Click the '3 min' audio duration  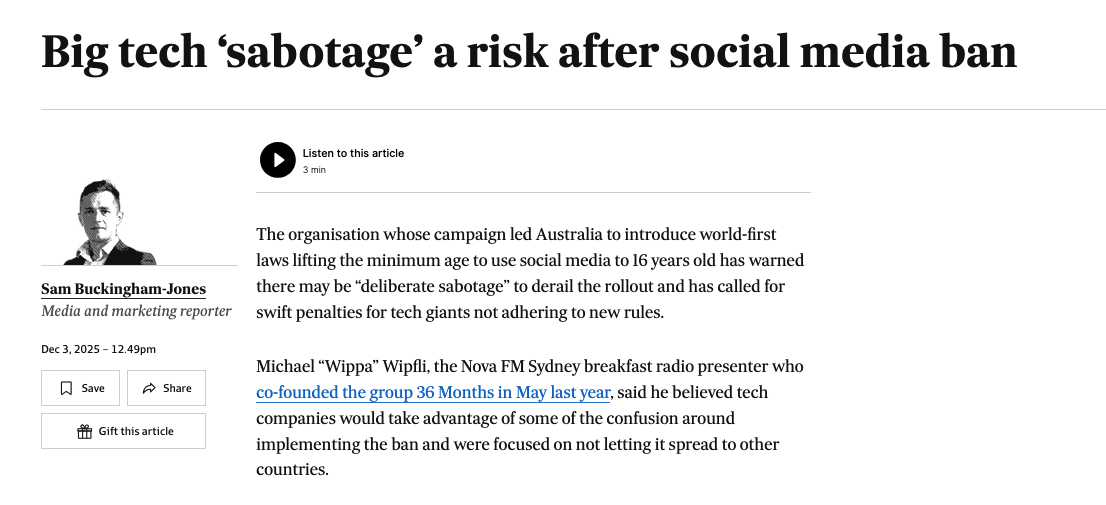[314, 170]
